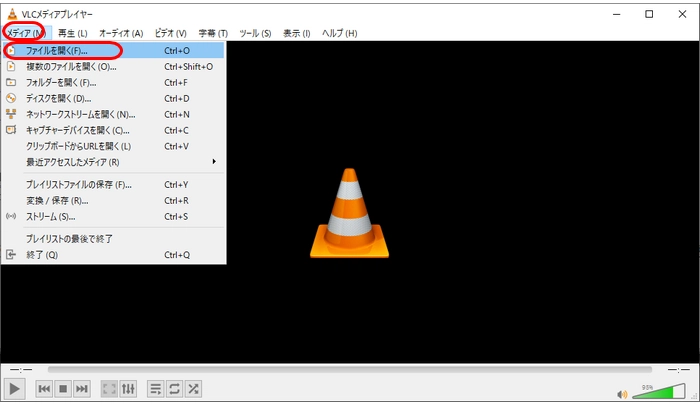The image size is (700, 407).
Task: Close the VLC window
Action: click(x=682, y=14)
